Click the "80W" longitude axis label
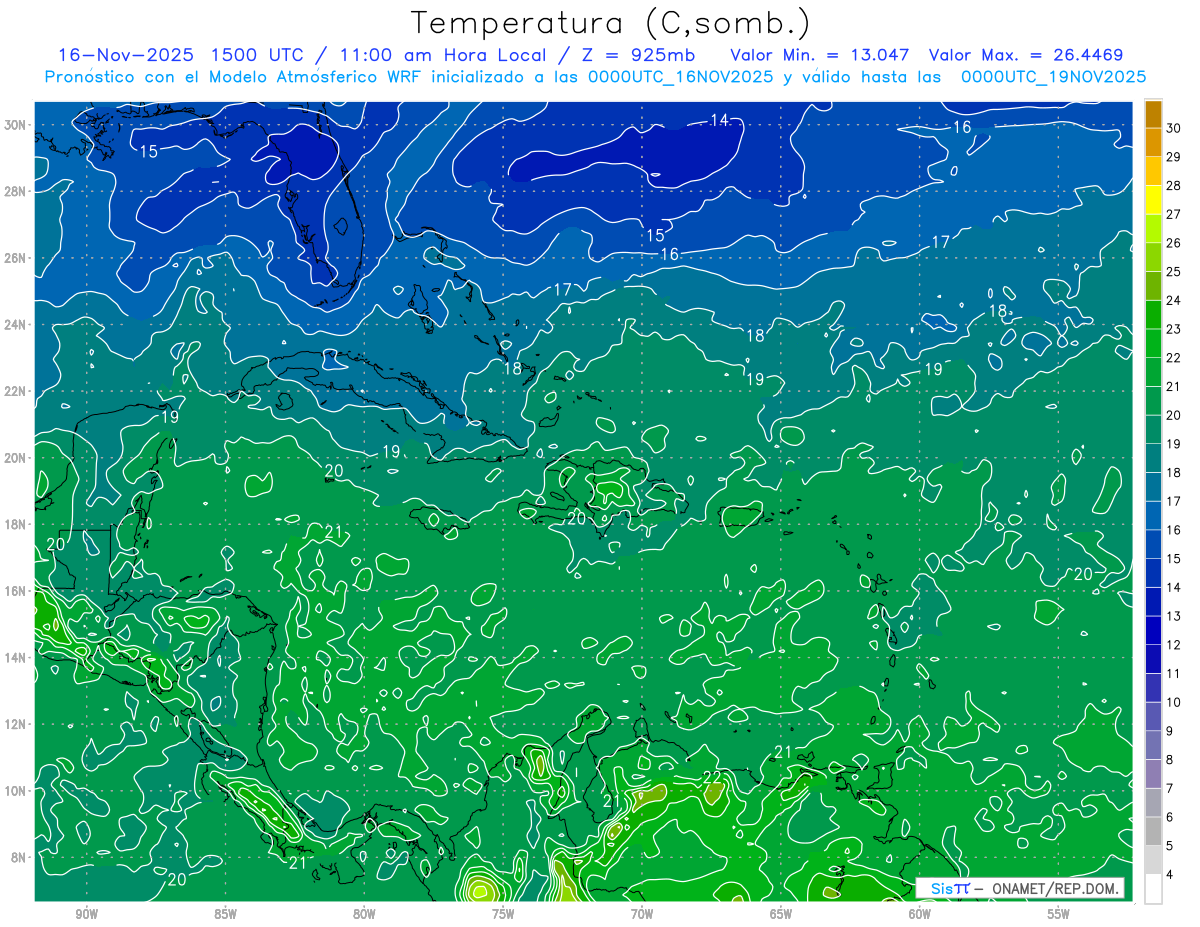1200x927 pixels. click(x=364, y=914)
